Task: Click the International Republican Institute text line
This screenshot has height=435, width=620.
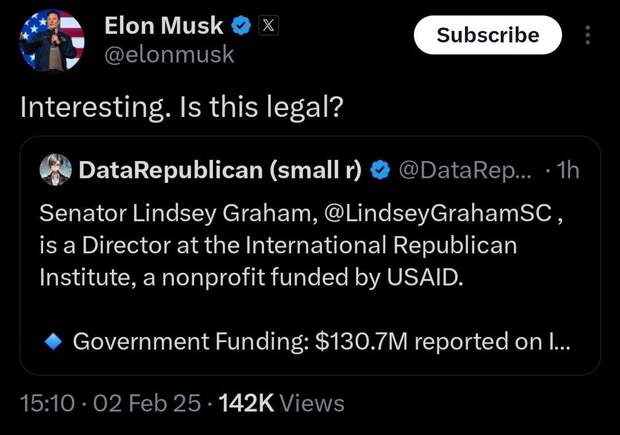Action: point(278,245)
